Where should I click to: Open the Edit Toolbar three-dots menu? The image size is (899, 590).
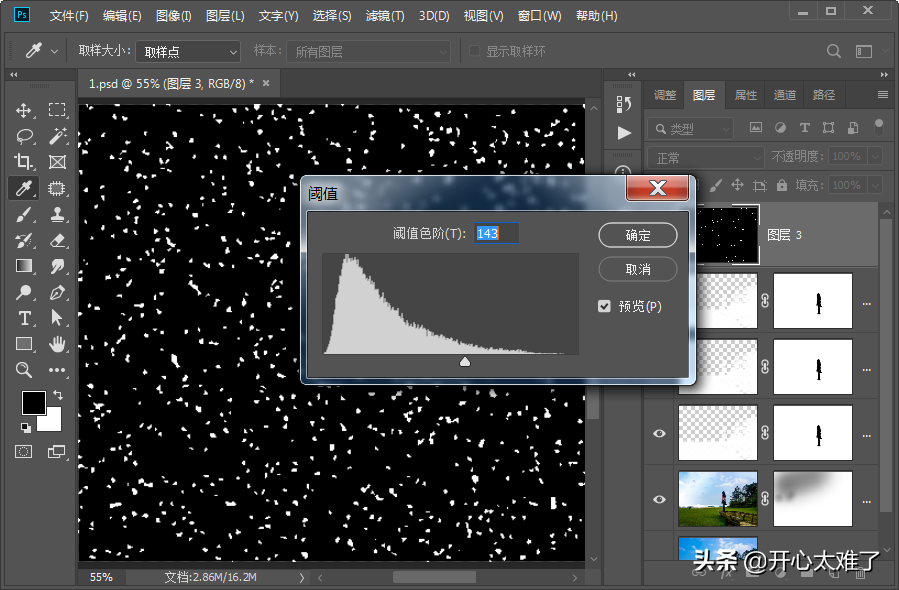(x=57, y=370)
